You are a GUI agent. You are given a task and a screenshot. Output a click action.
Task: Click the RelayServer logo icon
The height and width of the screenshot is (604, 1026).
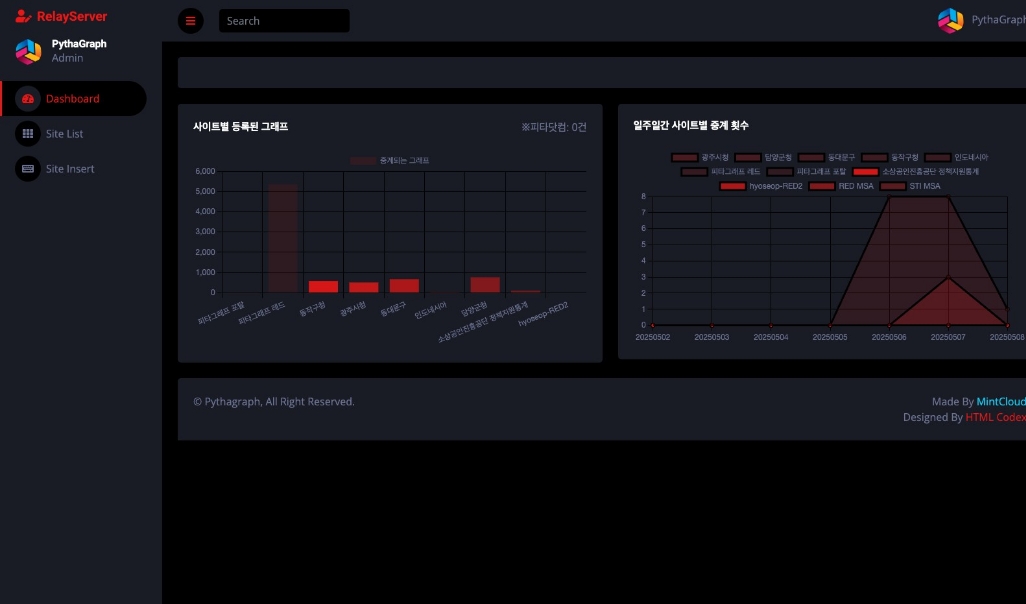point(23,16)
